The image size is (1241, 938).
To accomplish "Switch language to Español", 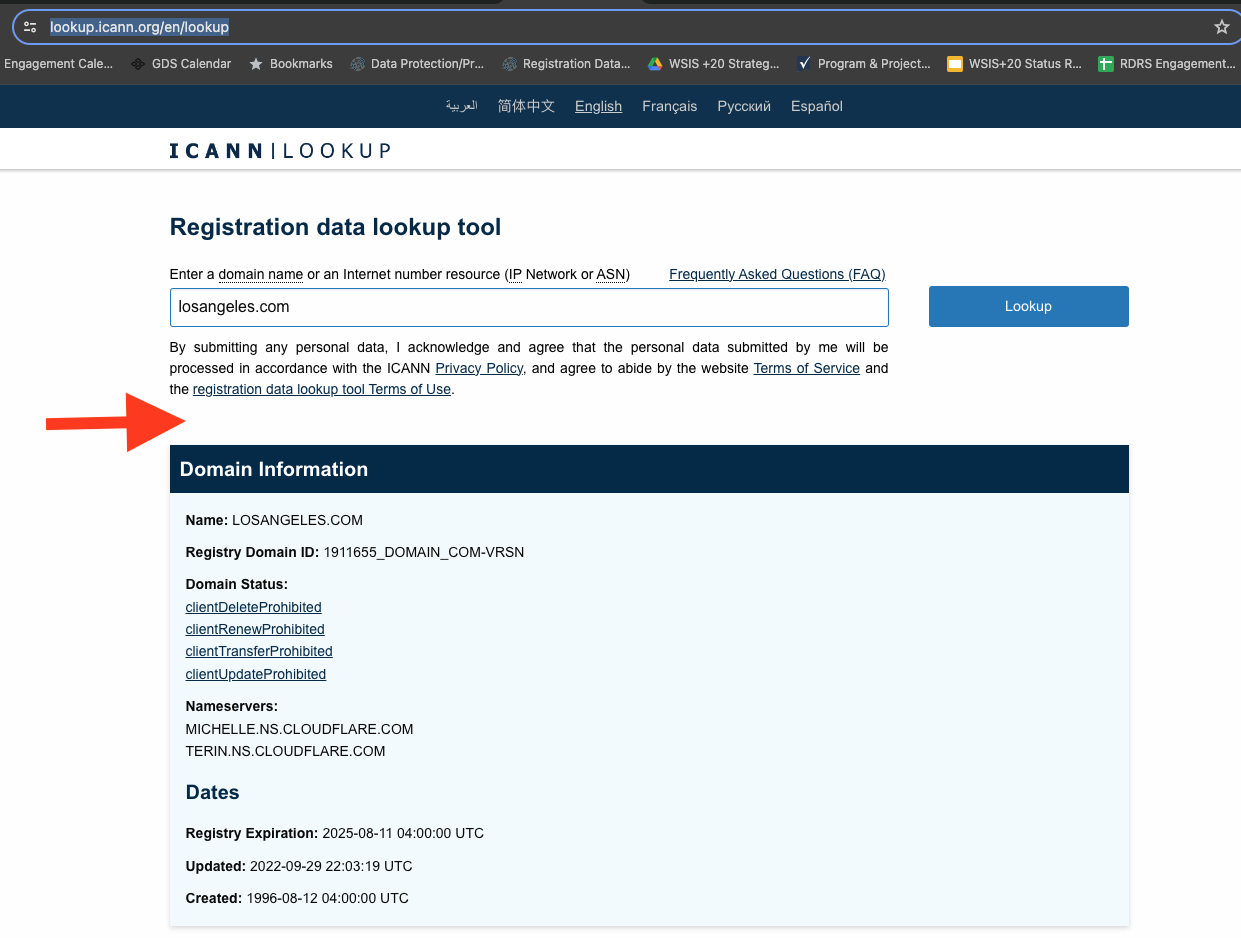I will coord(816,106).
